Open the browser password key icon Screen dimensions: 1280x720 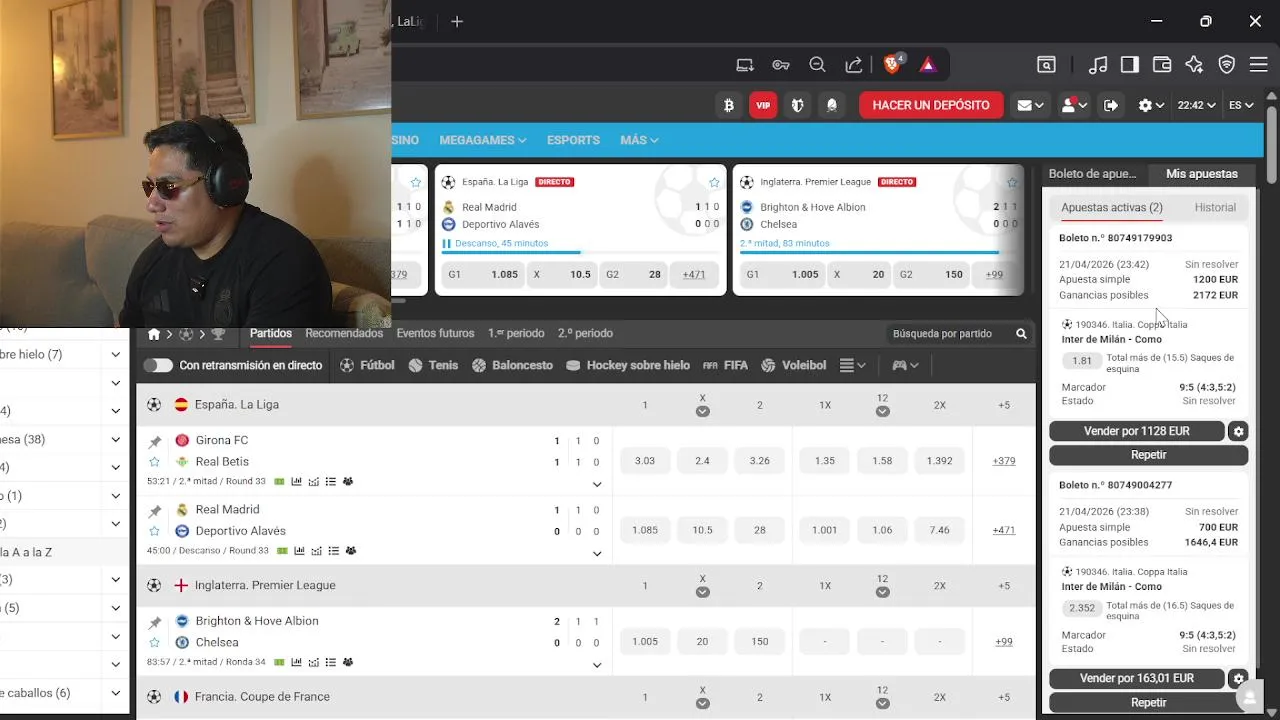(x=781, y=65)
